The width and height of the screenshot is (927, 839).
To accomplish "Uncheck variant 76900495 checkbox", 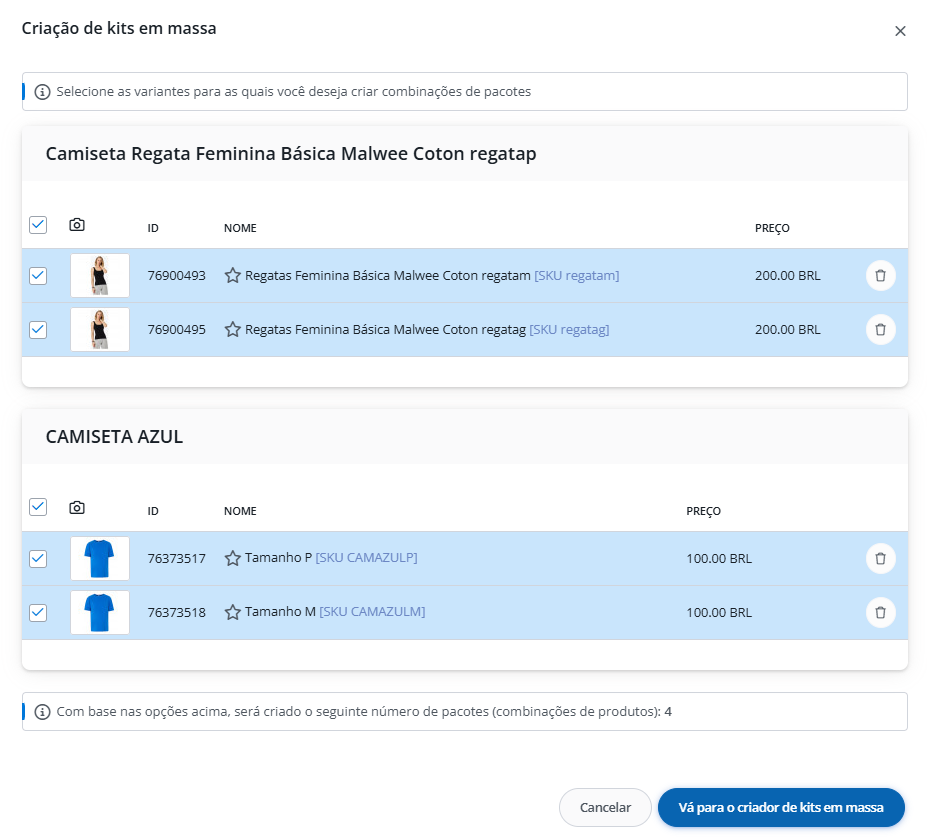I will 38,329.
